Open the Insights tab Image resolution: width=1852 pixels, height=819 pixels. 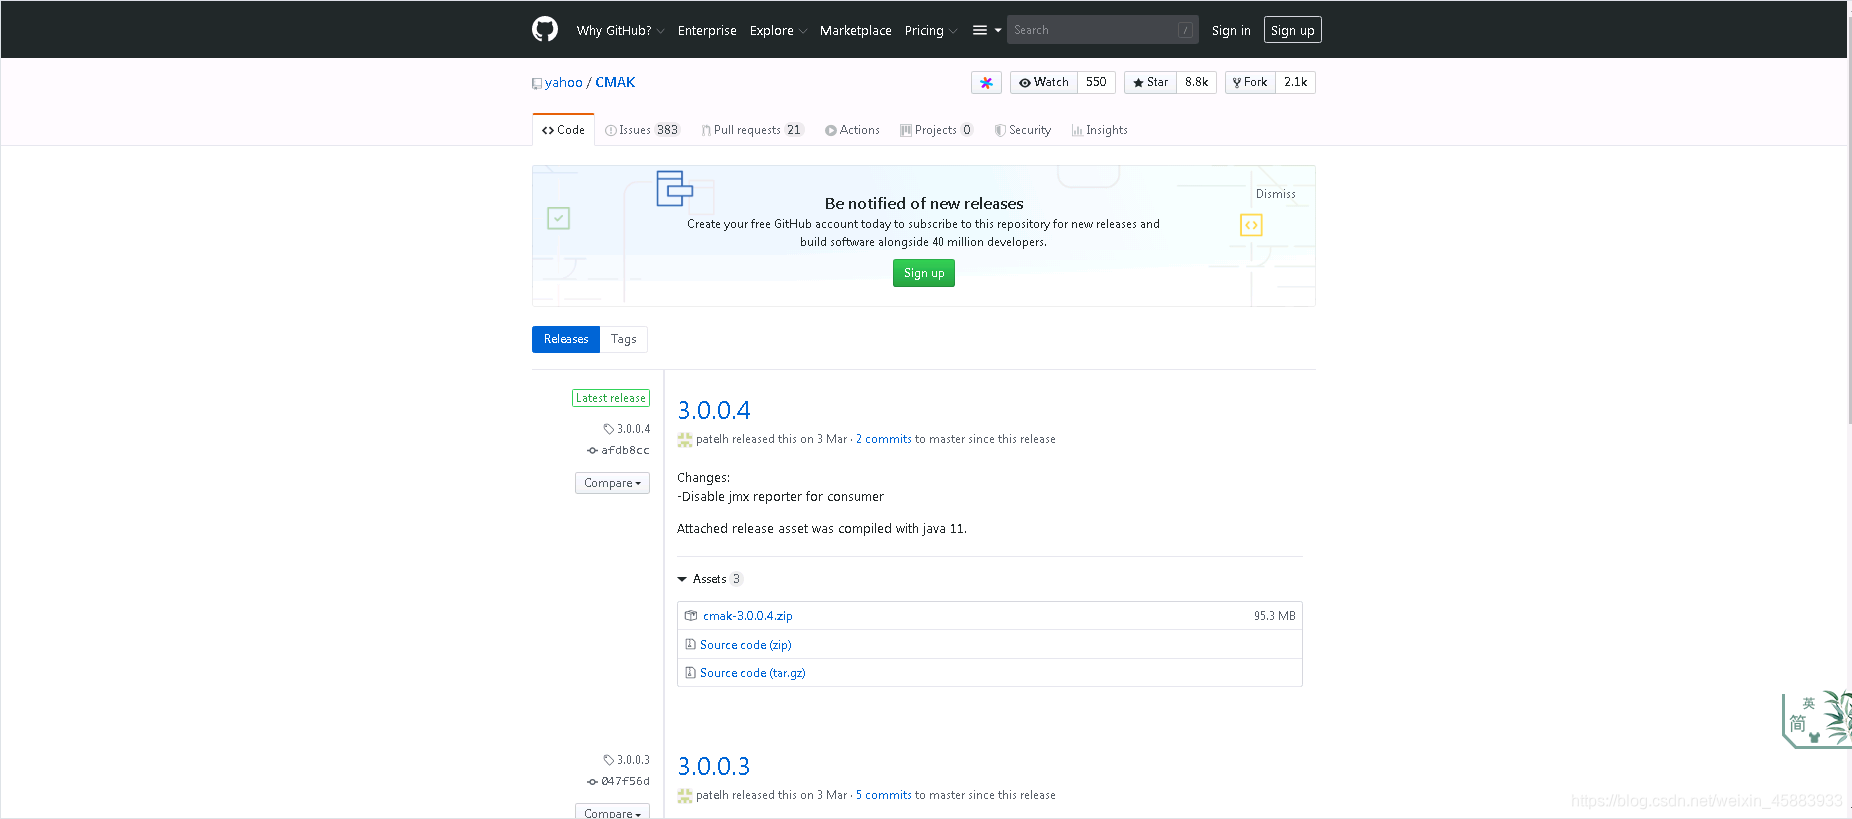coord(1099,130)
